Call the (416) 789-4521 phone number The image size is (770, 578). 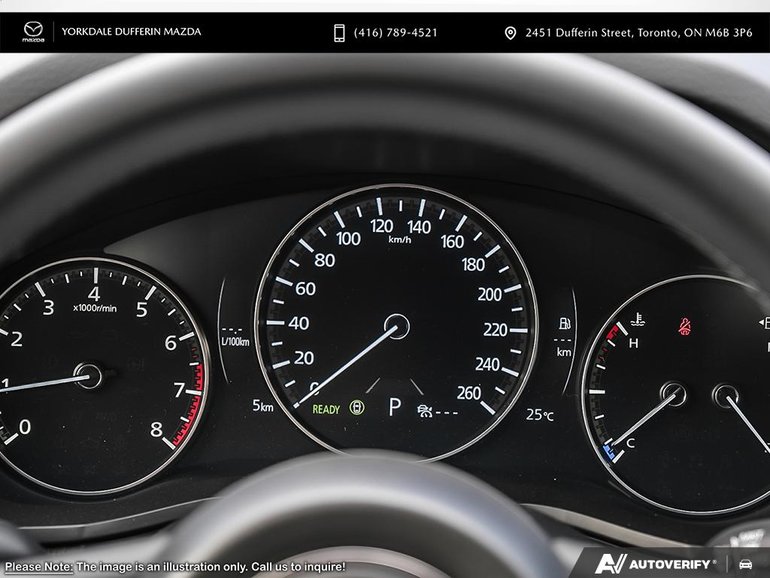[x=395, y=33]
